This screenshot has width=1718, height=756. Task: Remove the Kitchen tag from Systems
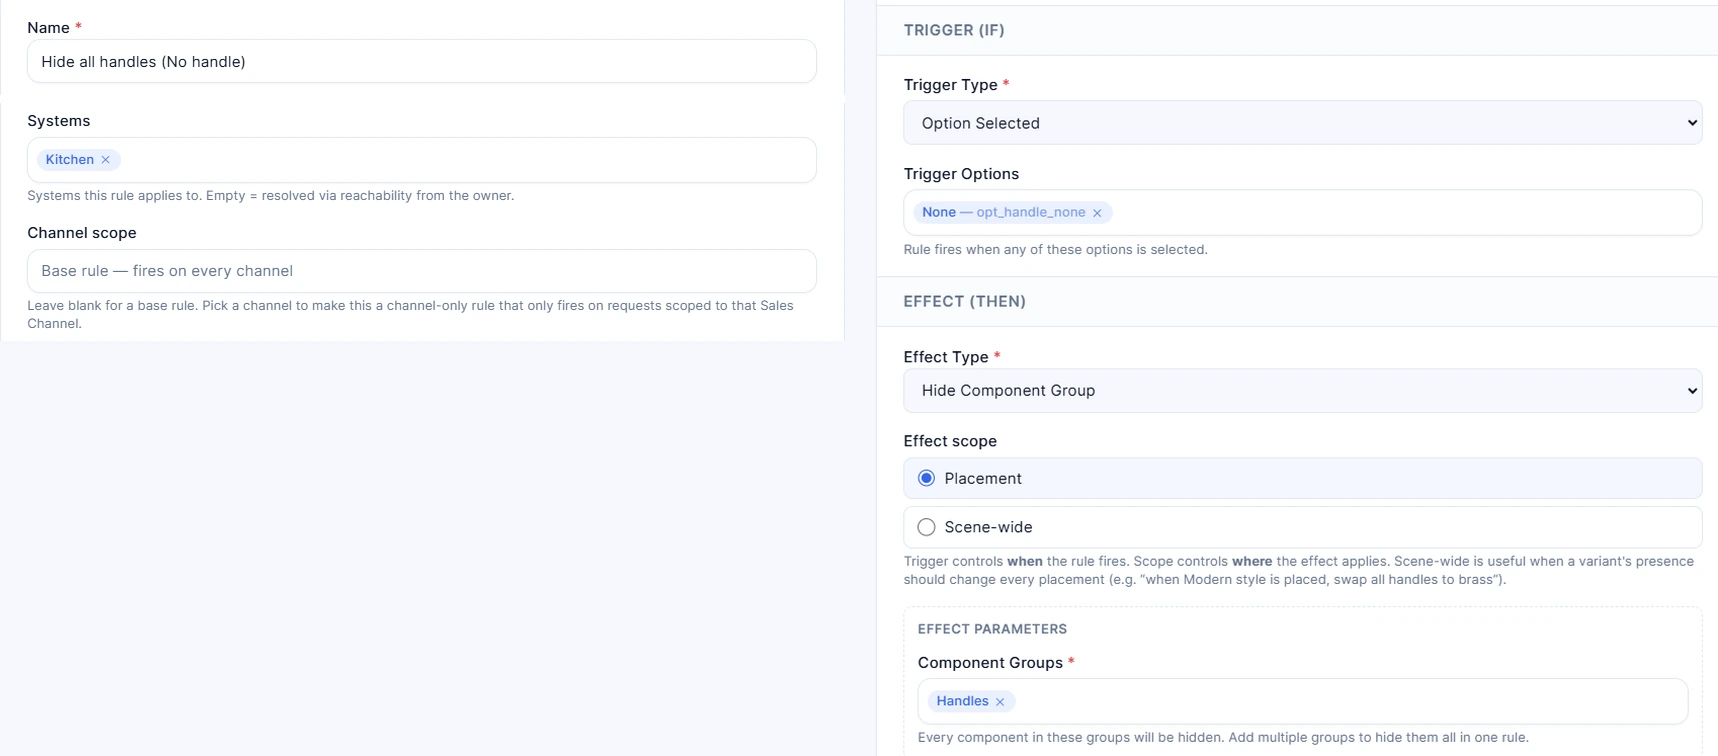[105, 160]
